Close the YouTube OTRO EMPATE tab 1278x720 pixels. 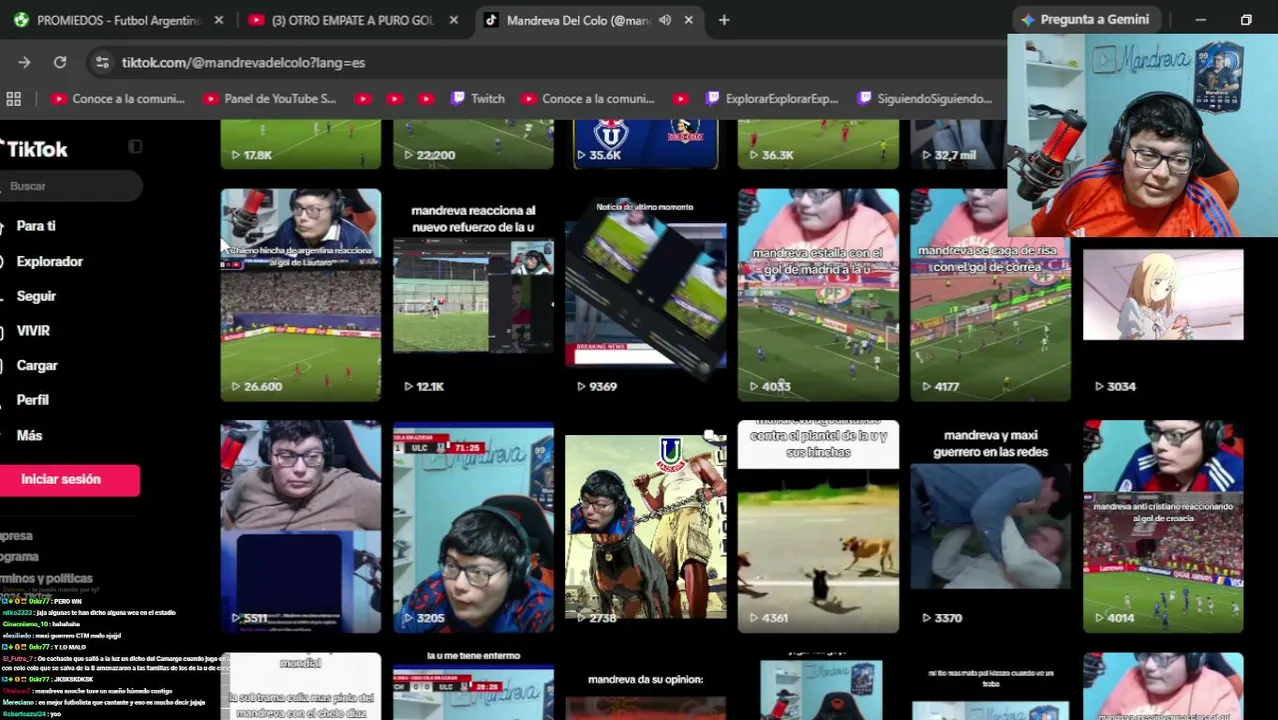[x=454, y=20]
